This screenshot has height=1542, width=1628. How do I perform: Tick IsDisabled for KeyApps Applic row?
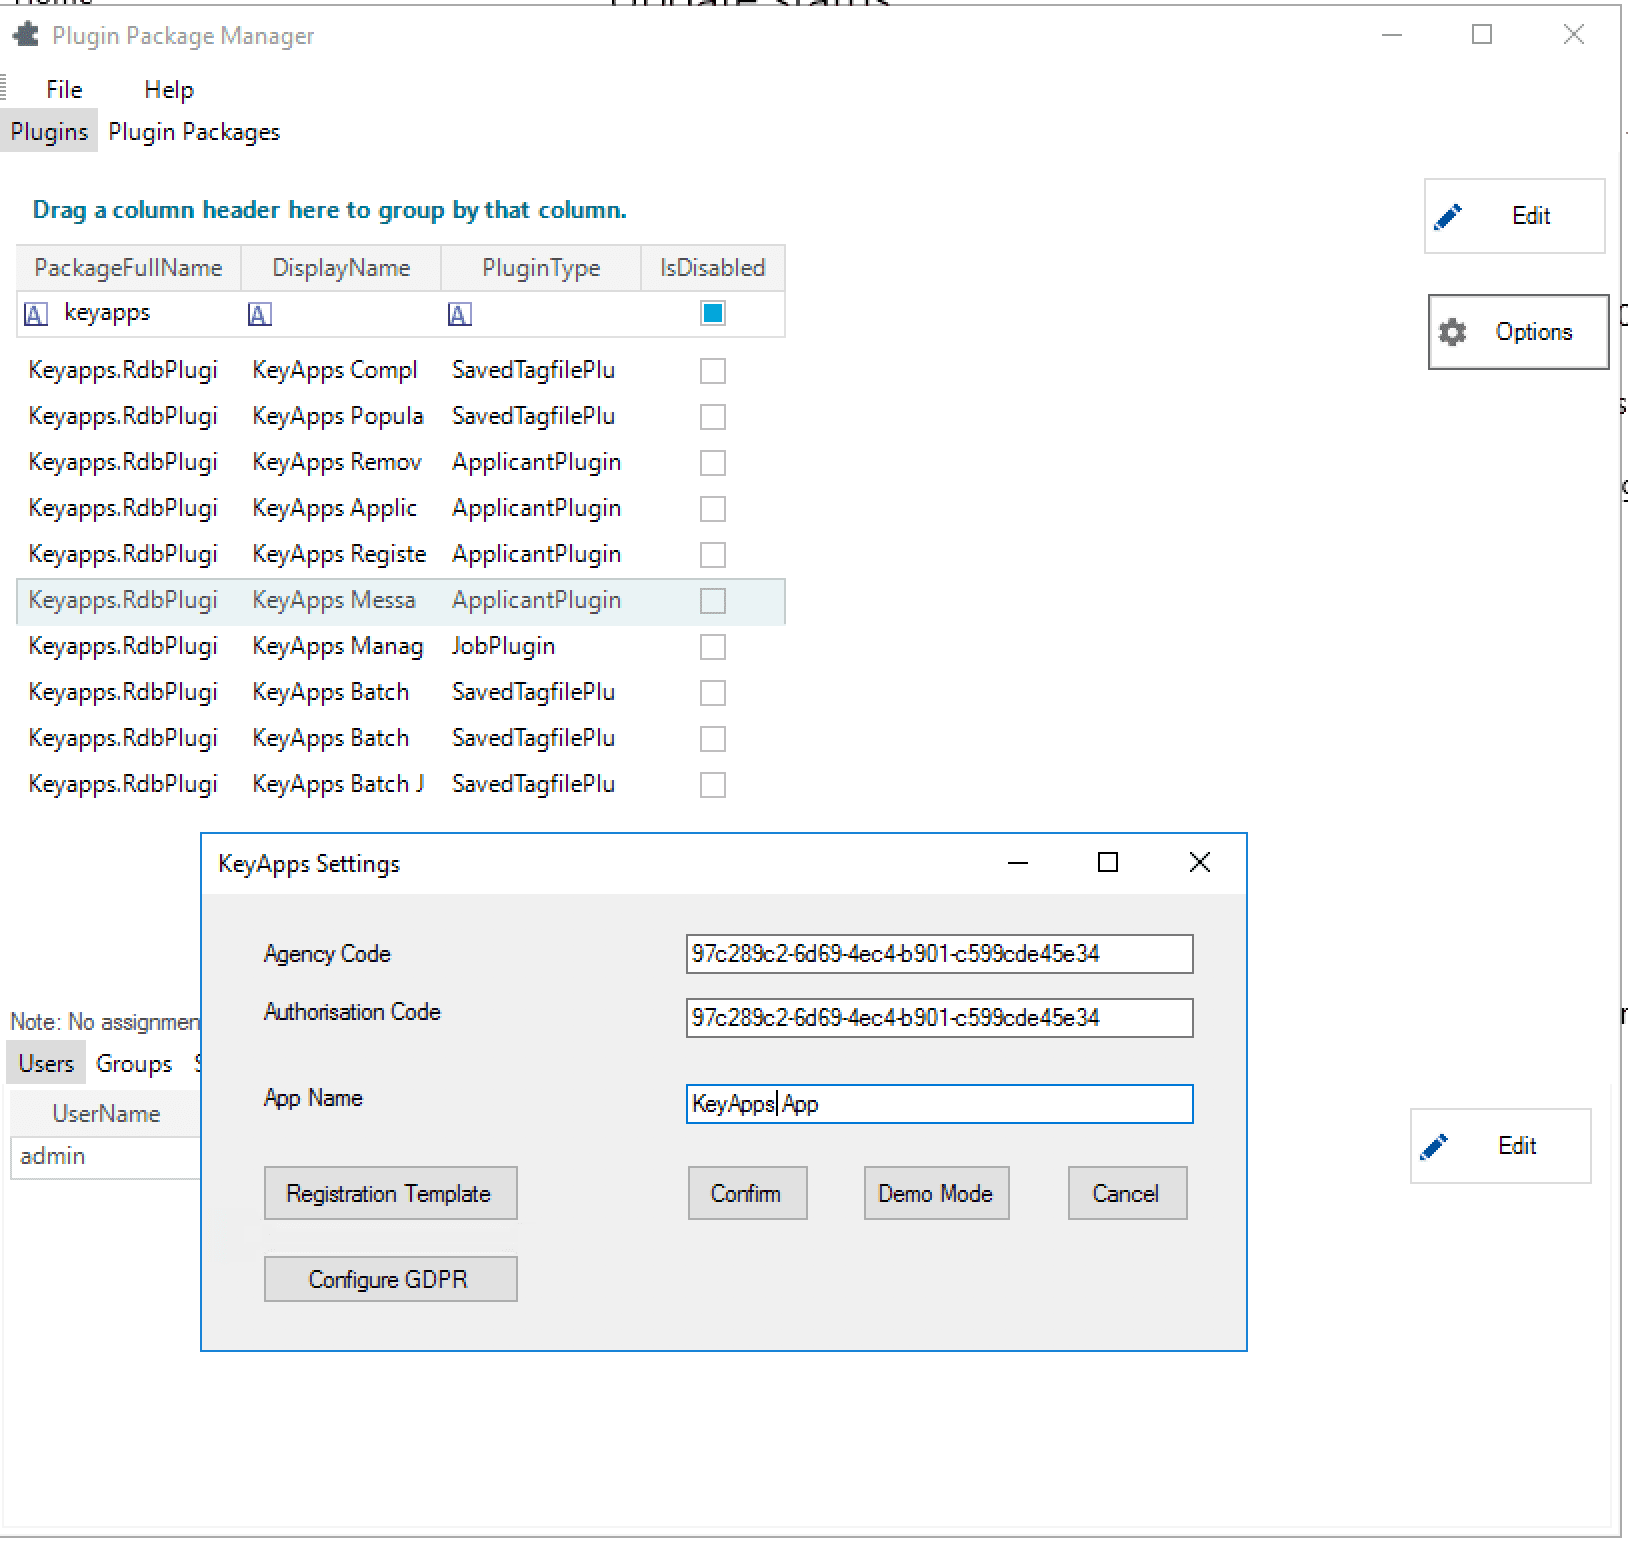tap(713, 509)
